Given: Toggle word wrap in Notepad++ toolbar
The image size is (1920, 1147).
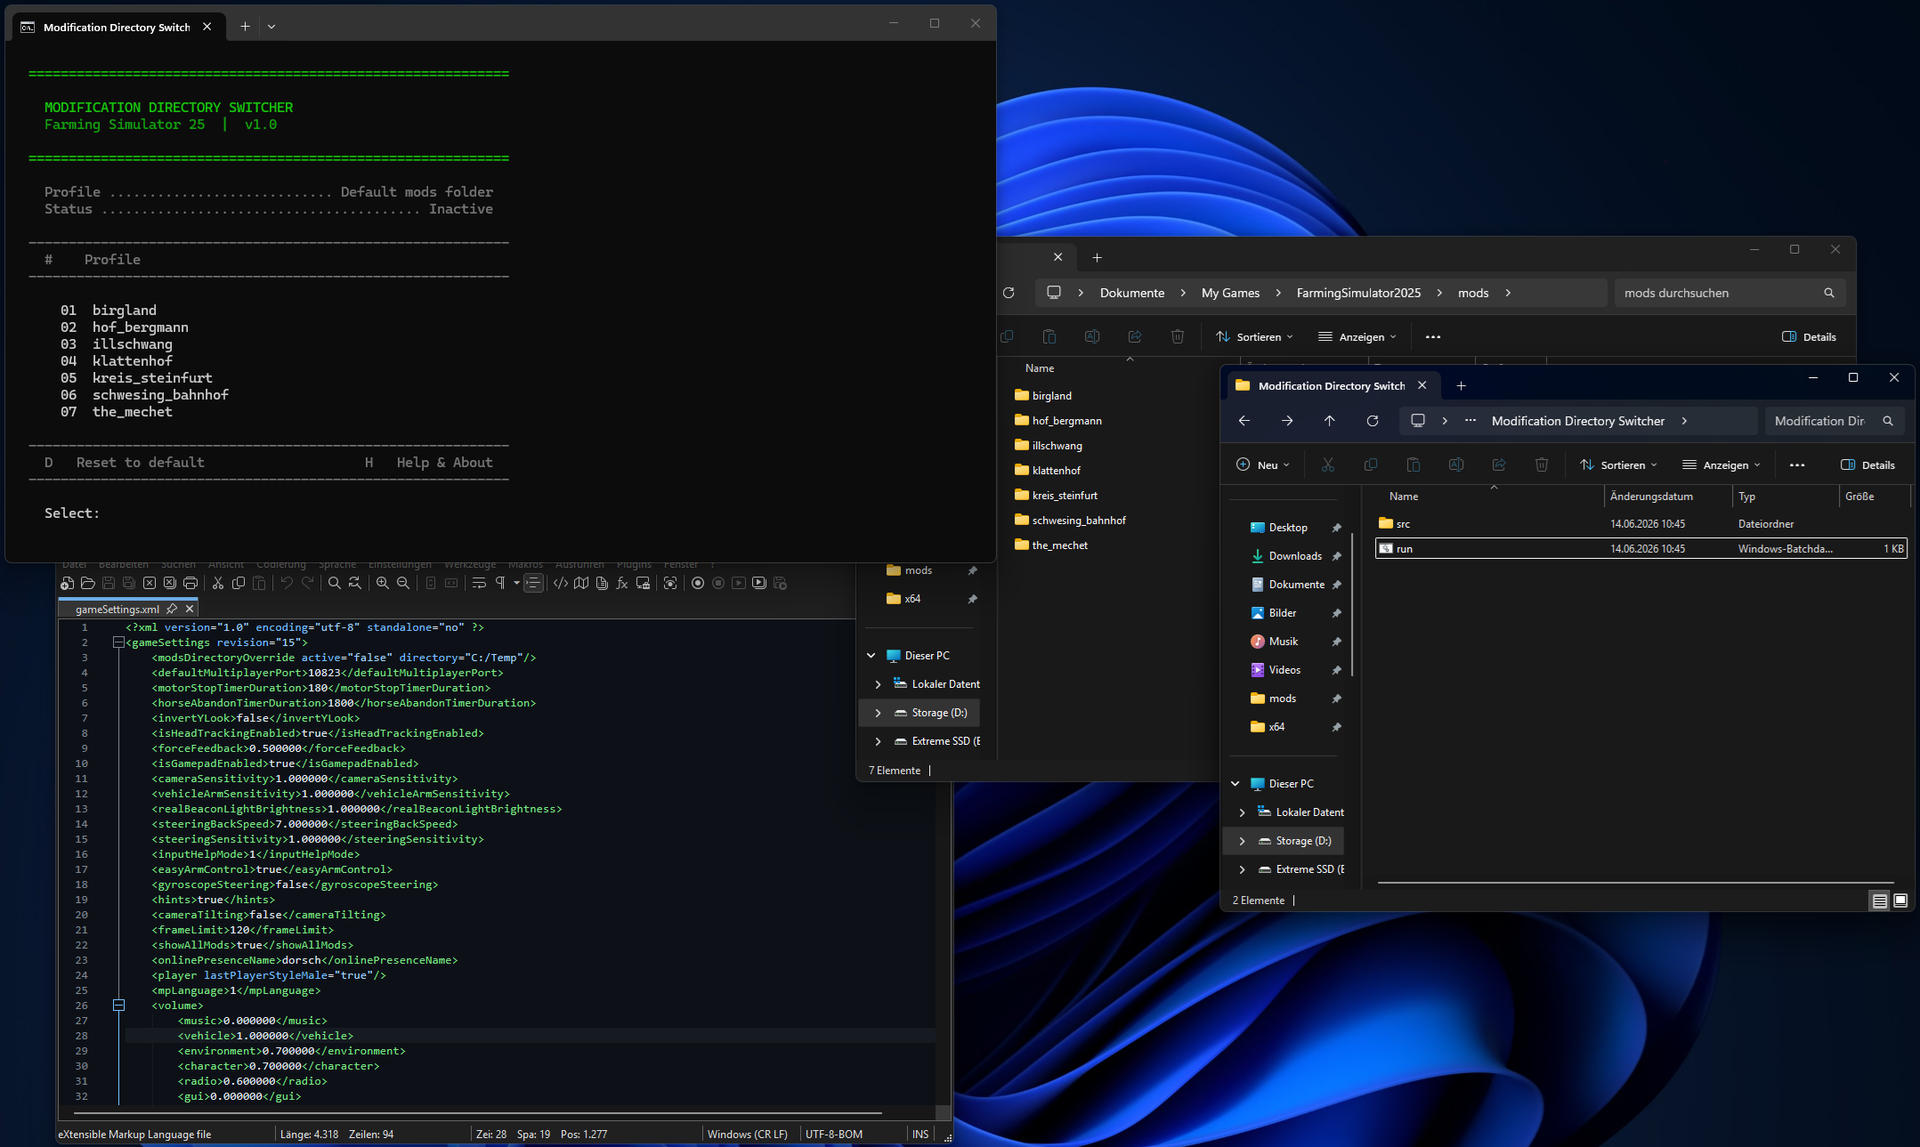Looking at the screenshot, I should click(479, 583).
